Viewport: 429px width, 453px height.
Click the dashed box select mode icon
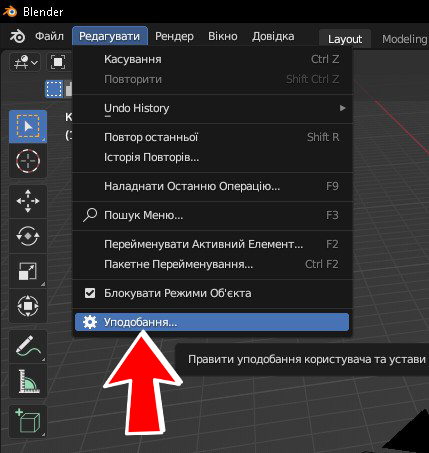(x=54, y=89)
